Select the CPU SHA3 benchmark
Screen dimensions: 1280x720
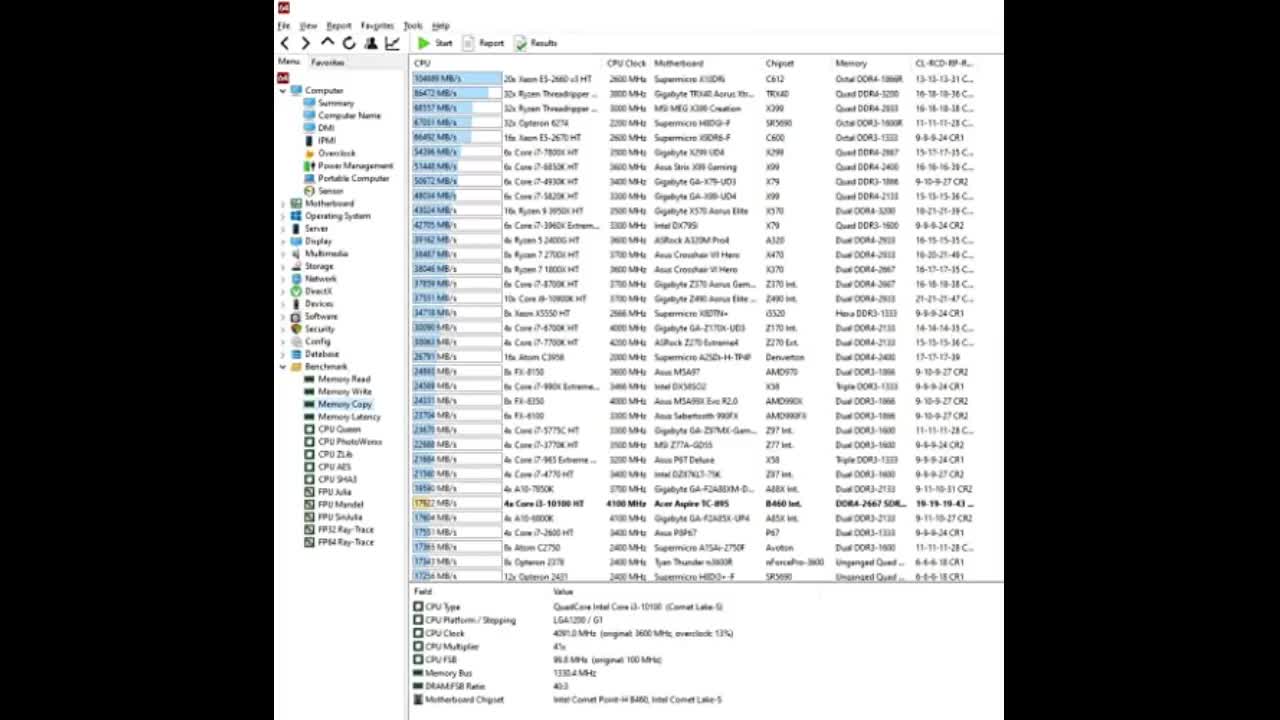coord(337,479)
